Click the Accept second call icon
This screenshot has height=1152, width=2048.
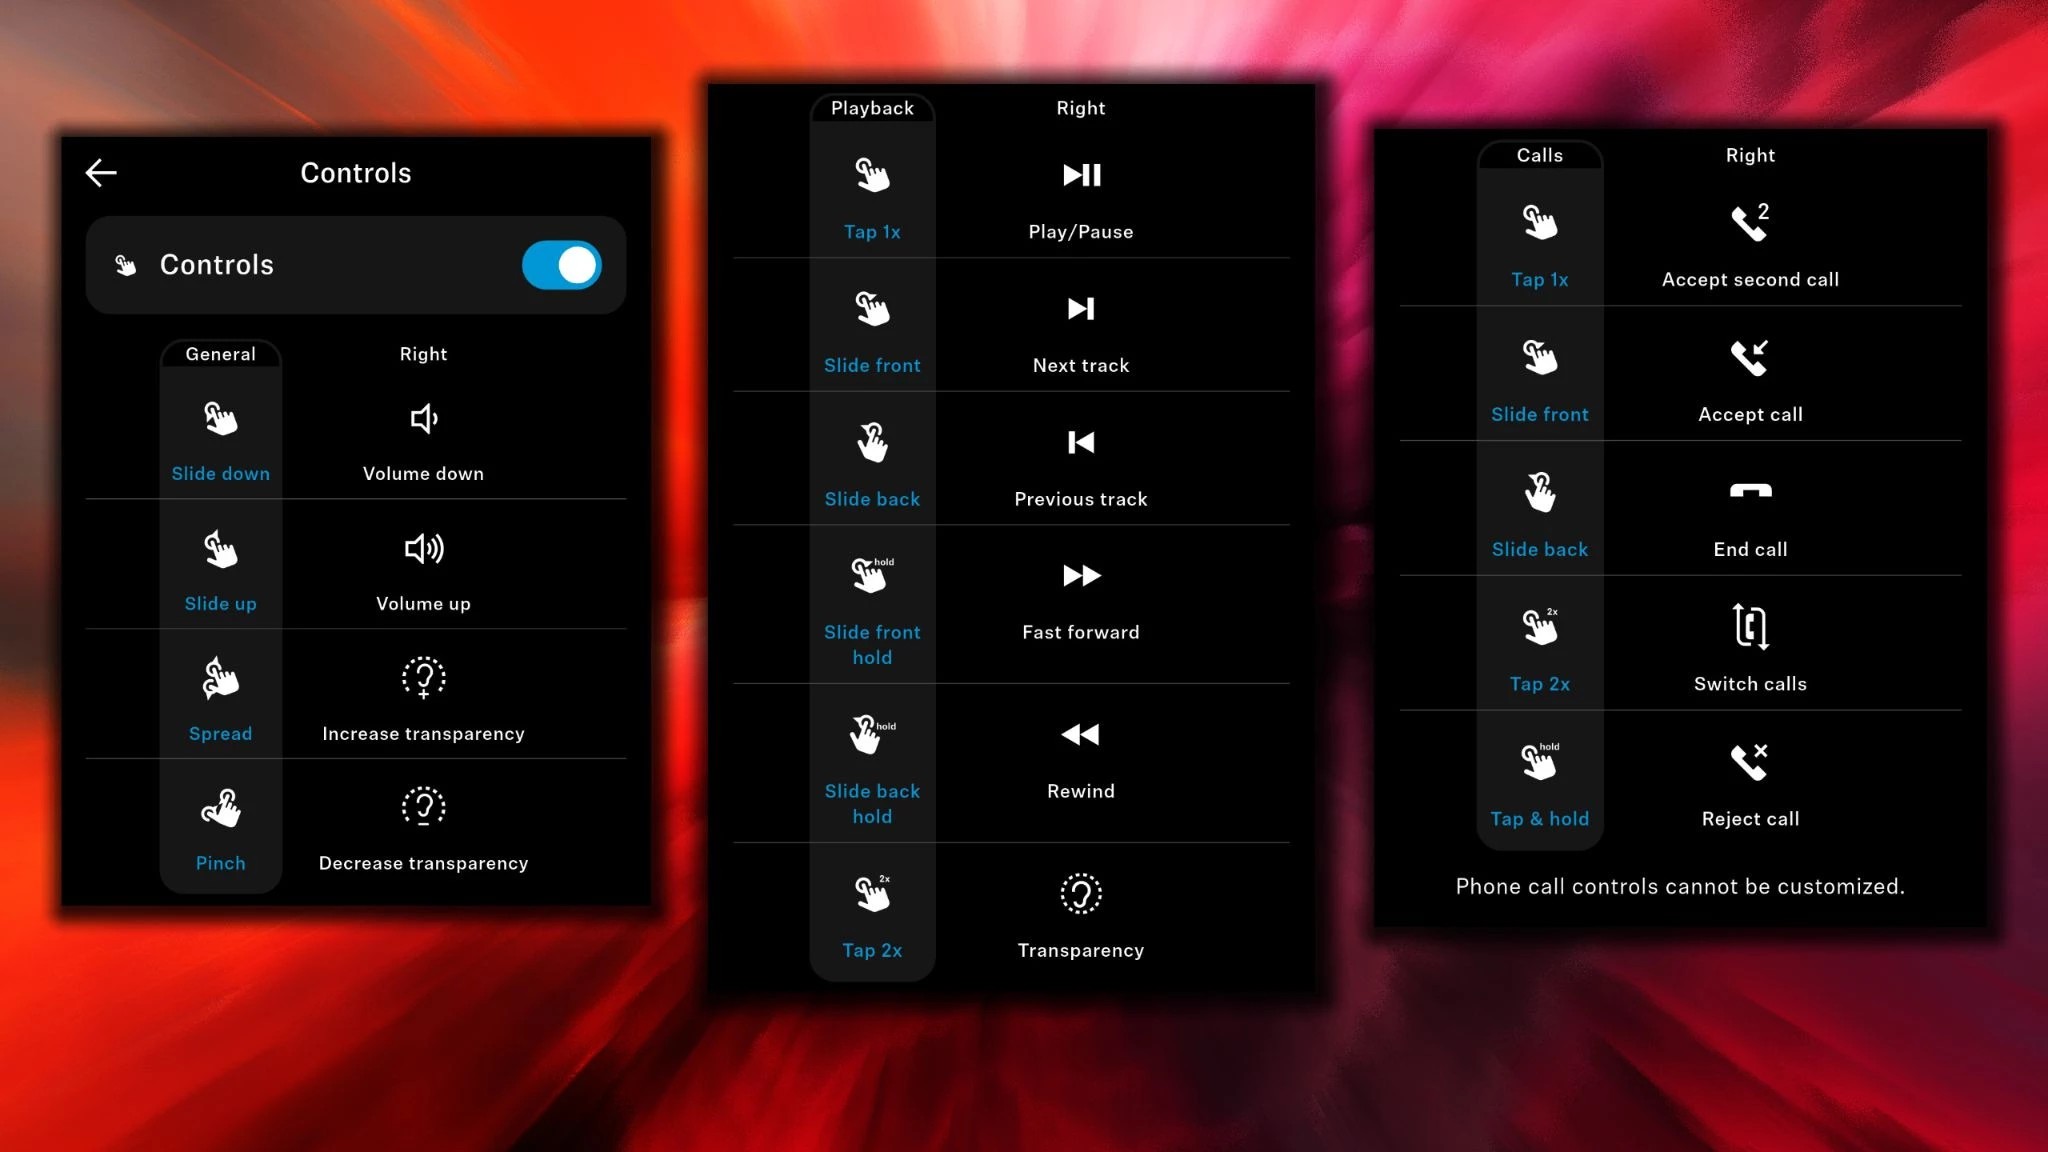coord(1750,222)
